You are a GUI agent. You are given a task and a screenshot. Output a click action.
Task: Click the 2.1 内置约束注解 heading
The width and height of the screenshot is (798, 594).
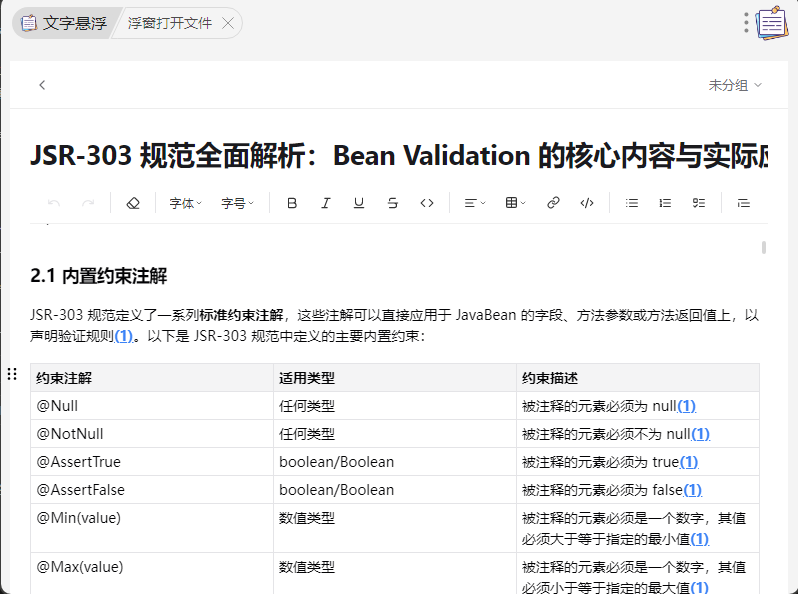99,276
